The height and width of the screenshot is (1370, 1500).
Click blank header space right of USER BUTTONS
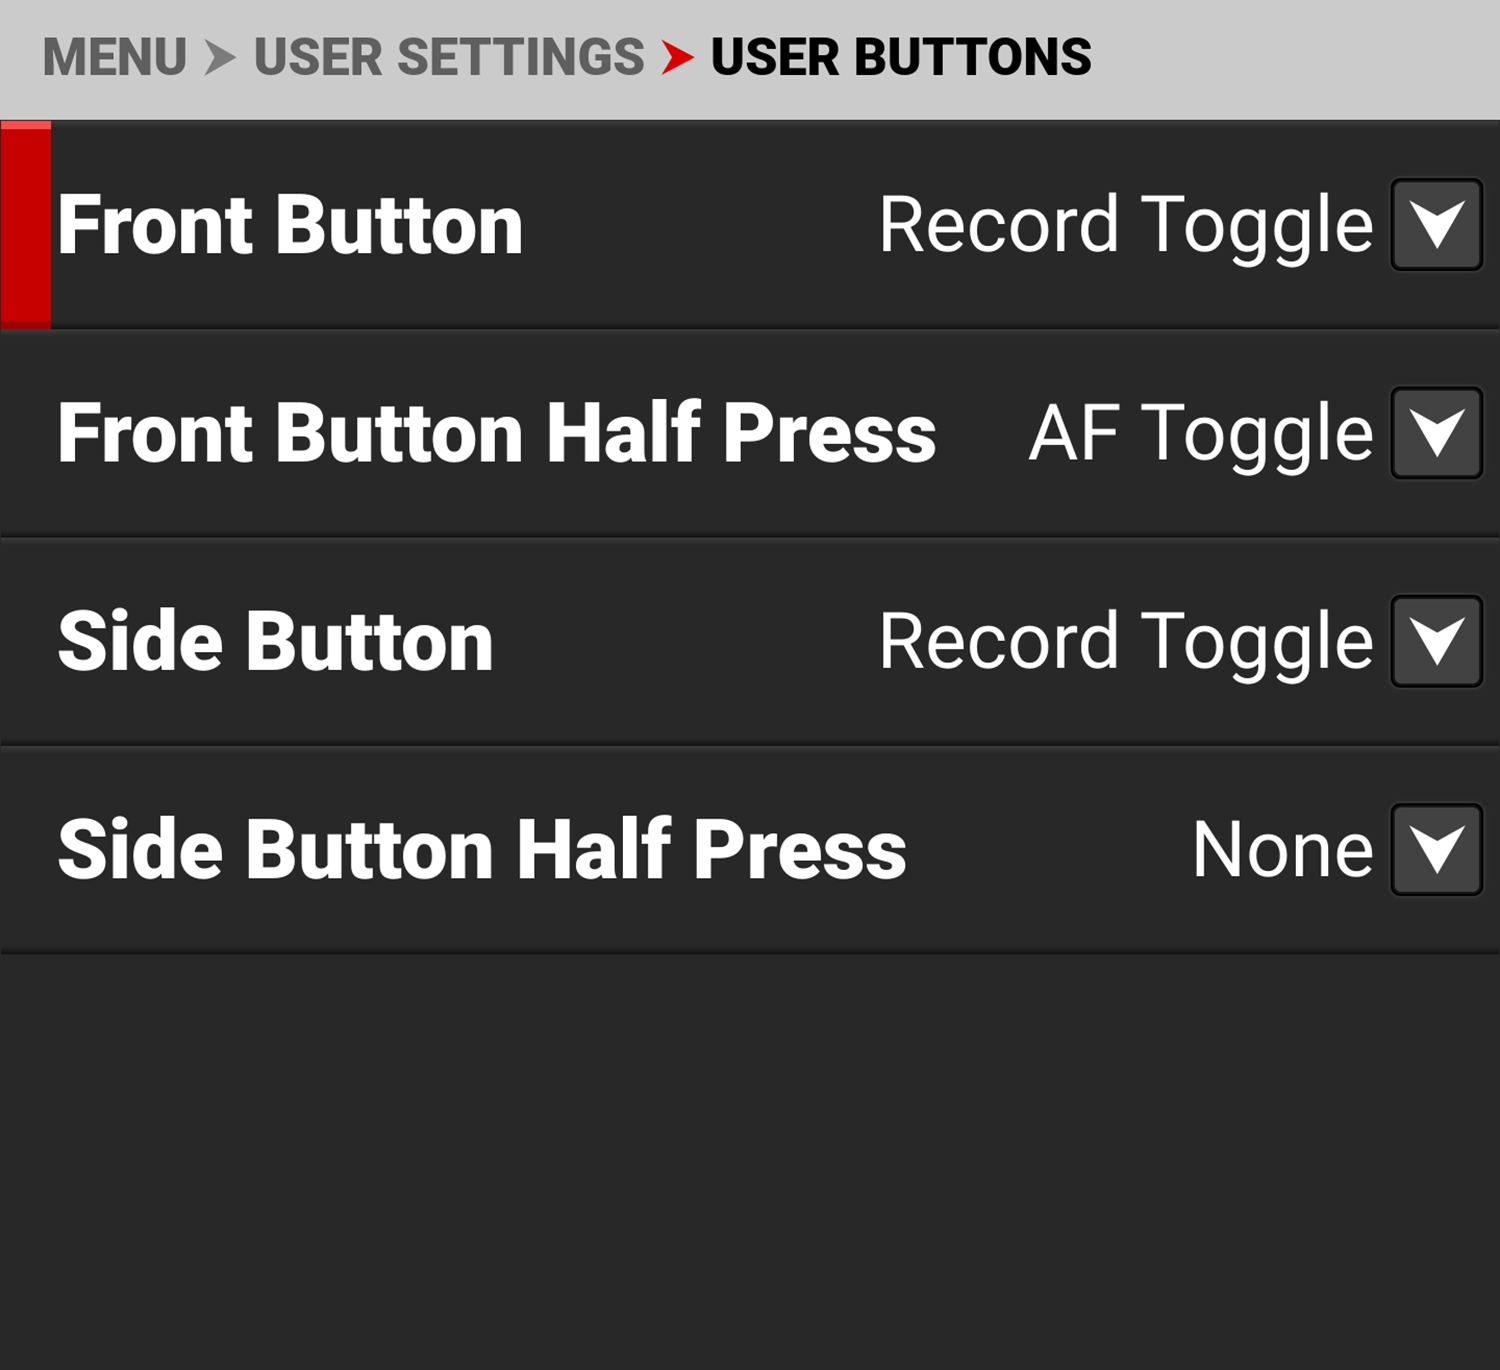(x=1300, y=57)
